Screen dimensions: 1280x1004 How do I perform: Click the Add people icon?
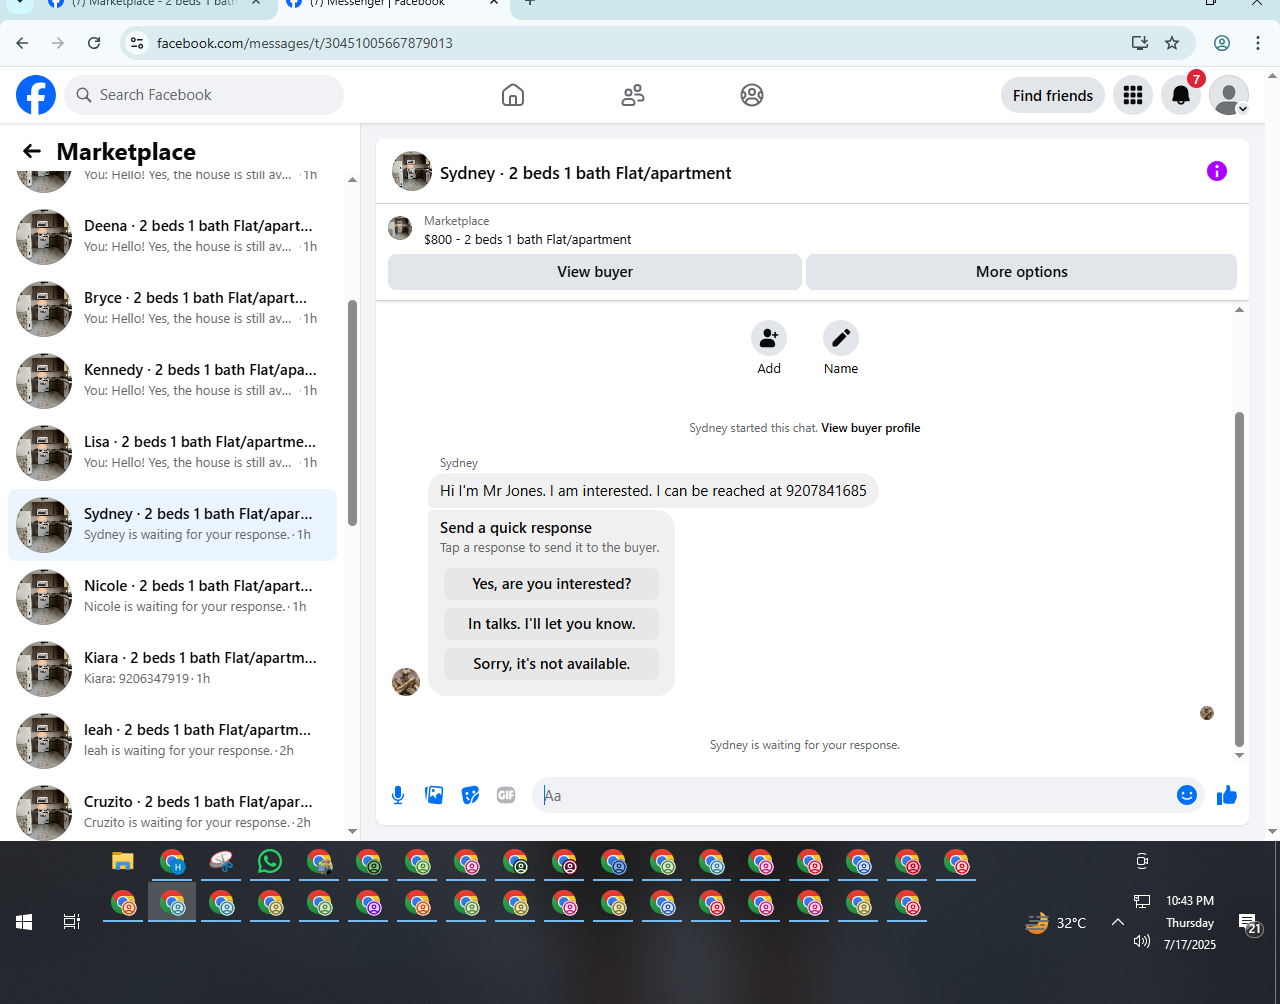(x=769, y=338)
